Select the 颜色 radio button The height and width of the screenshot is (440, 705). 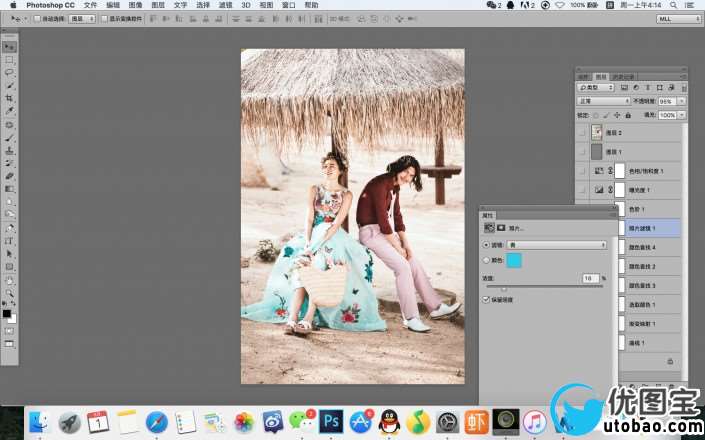[x=486, y=260]
